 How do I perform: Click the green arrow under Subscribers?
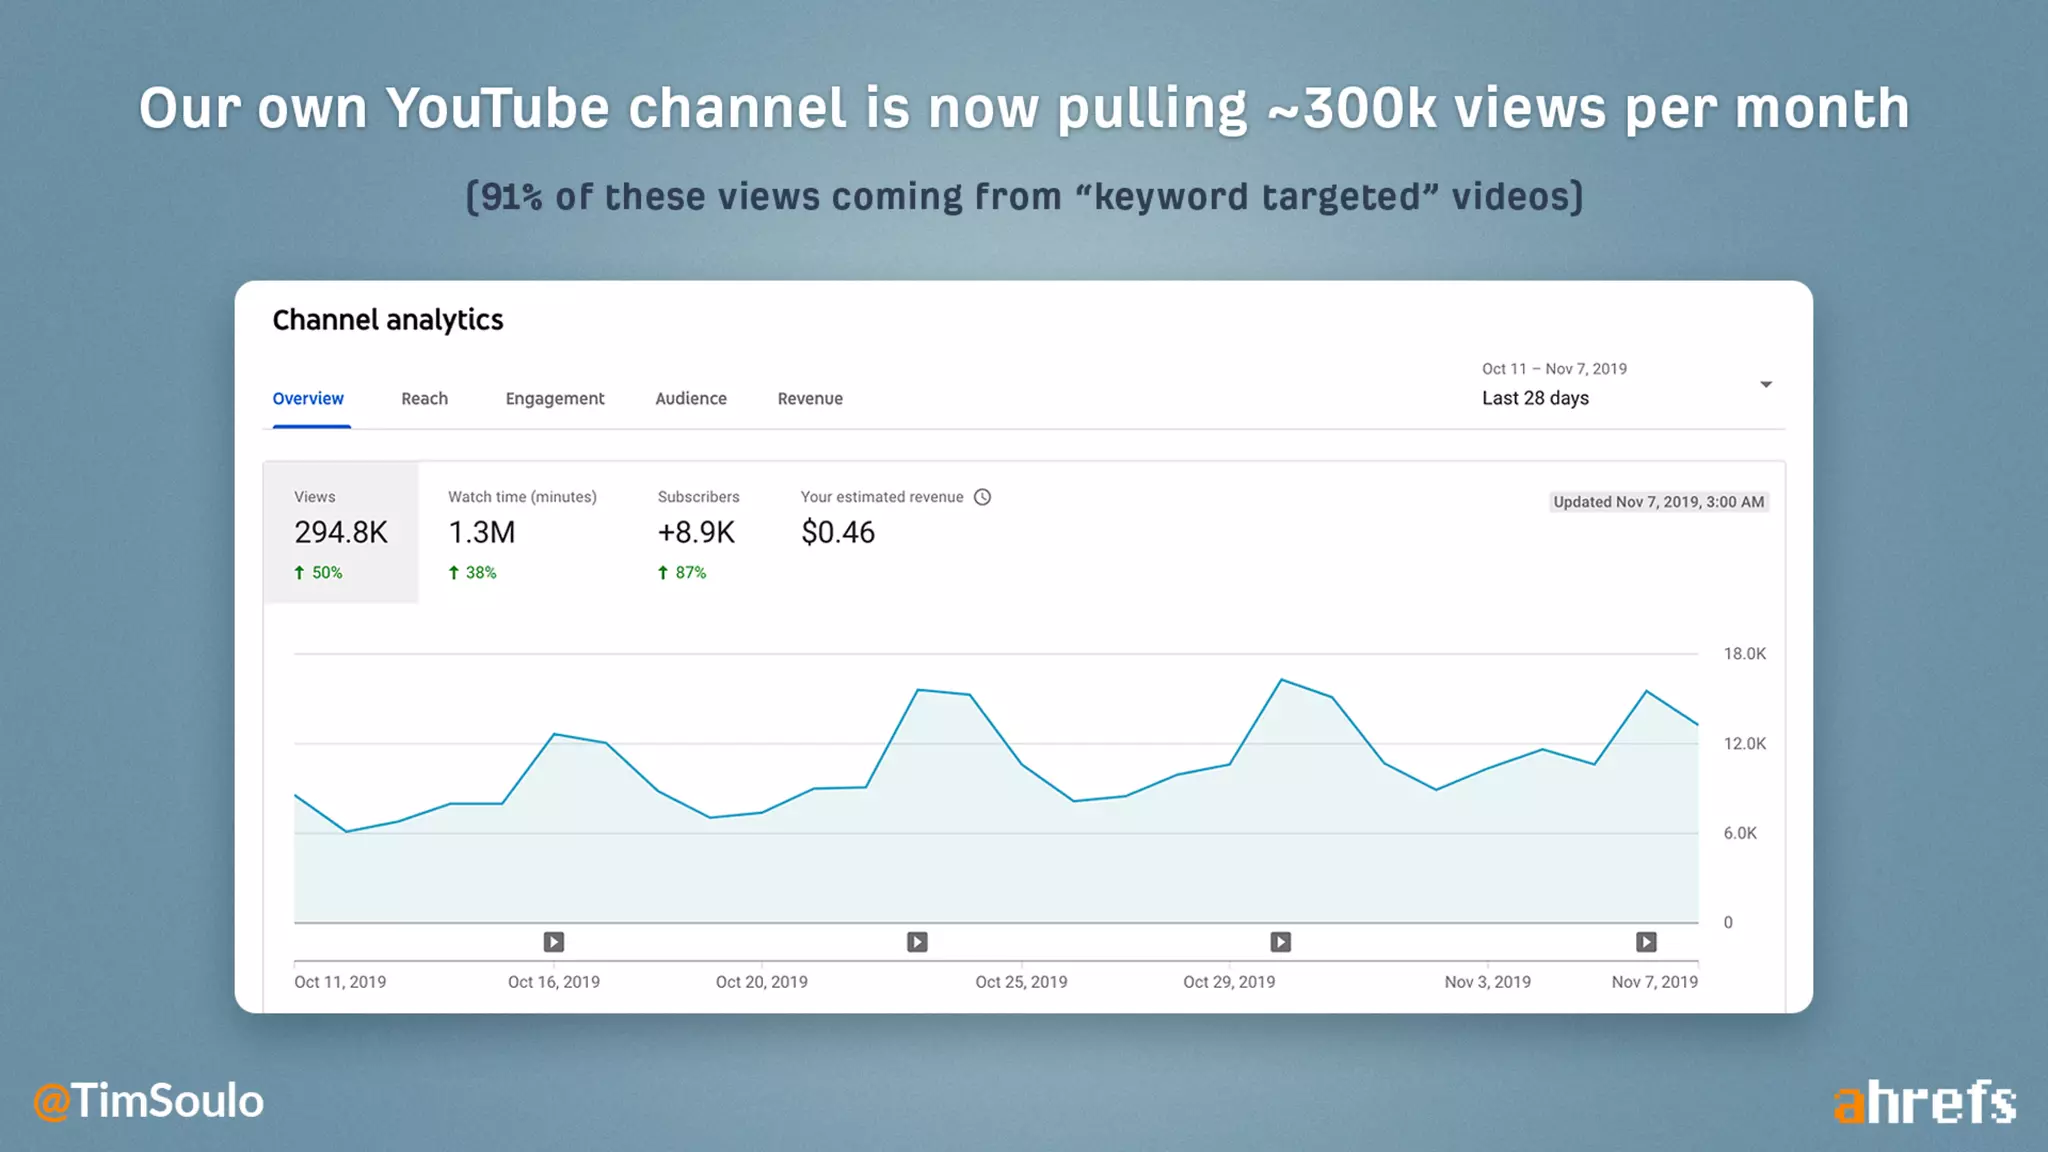662,573
